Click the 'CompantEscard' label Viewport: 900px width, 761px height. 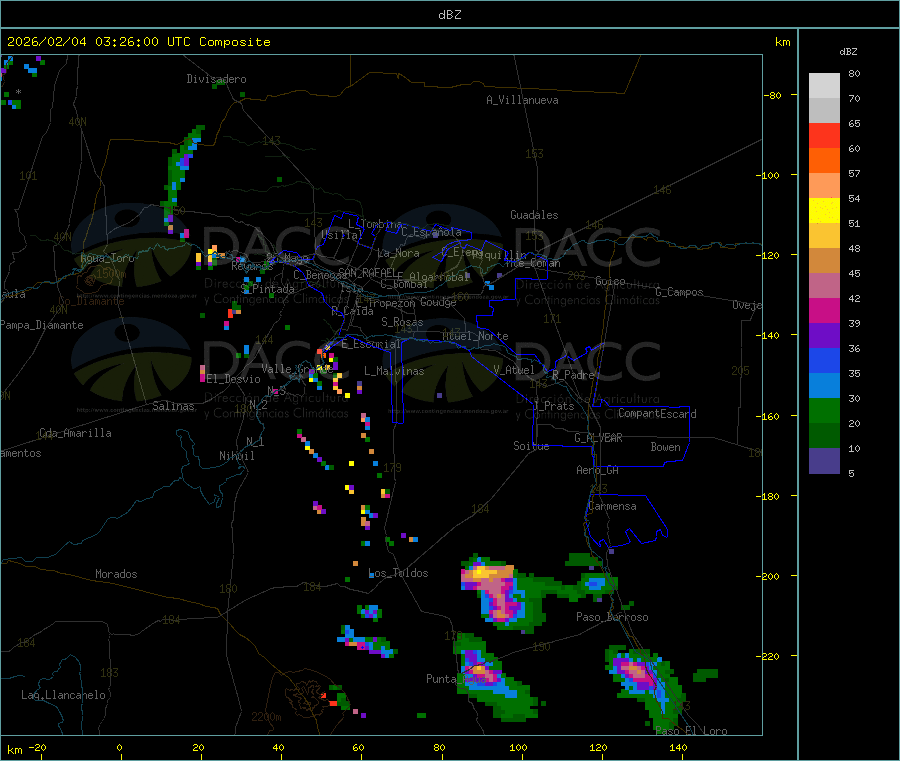point(657,414)
